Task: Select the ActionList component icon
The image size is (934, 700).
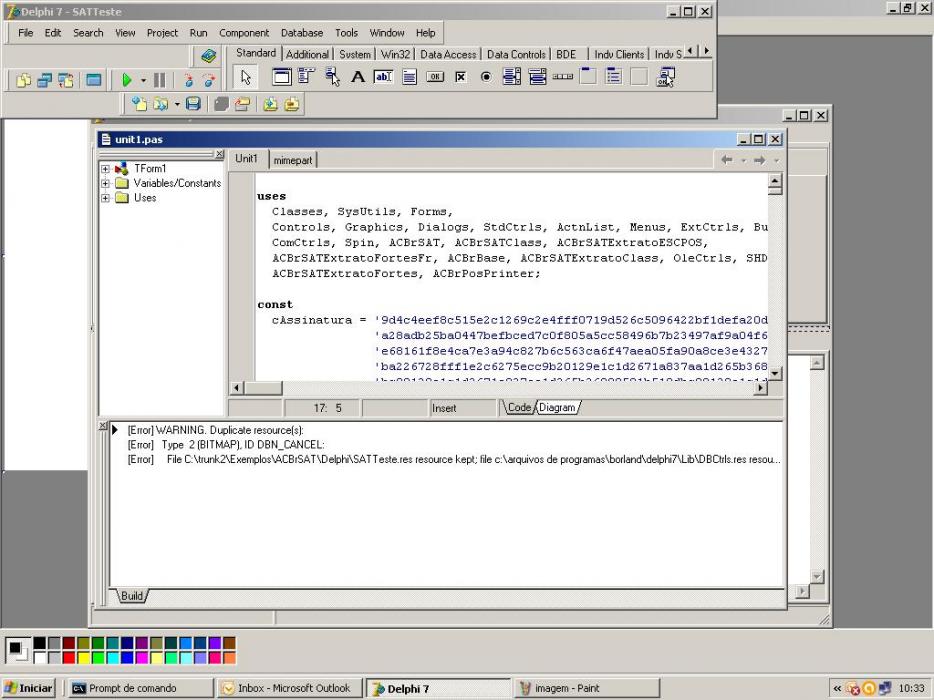Action: (665, 76)
